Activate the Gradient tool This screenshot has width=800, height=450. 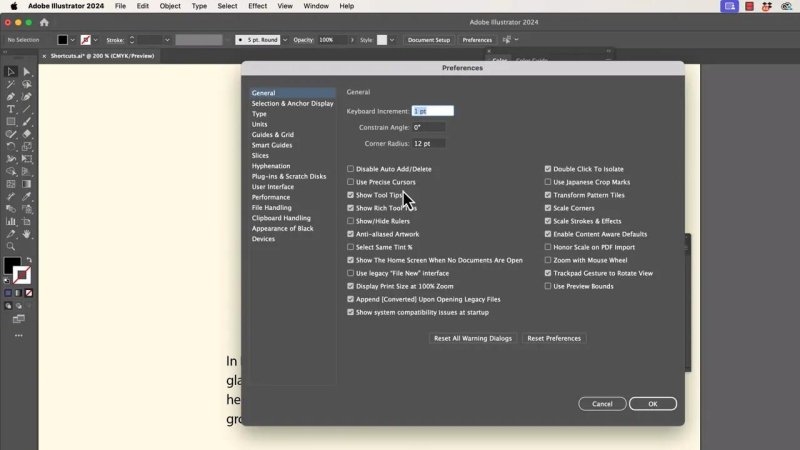tap(27, 184)
